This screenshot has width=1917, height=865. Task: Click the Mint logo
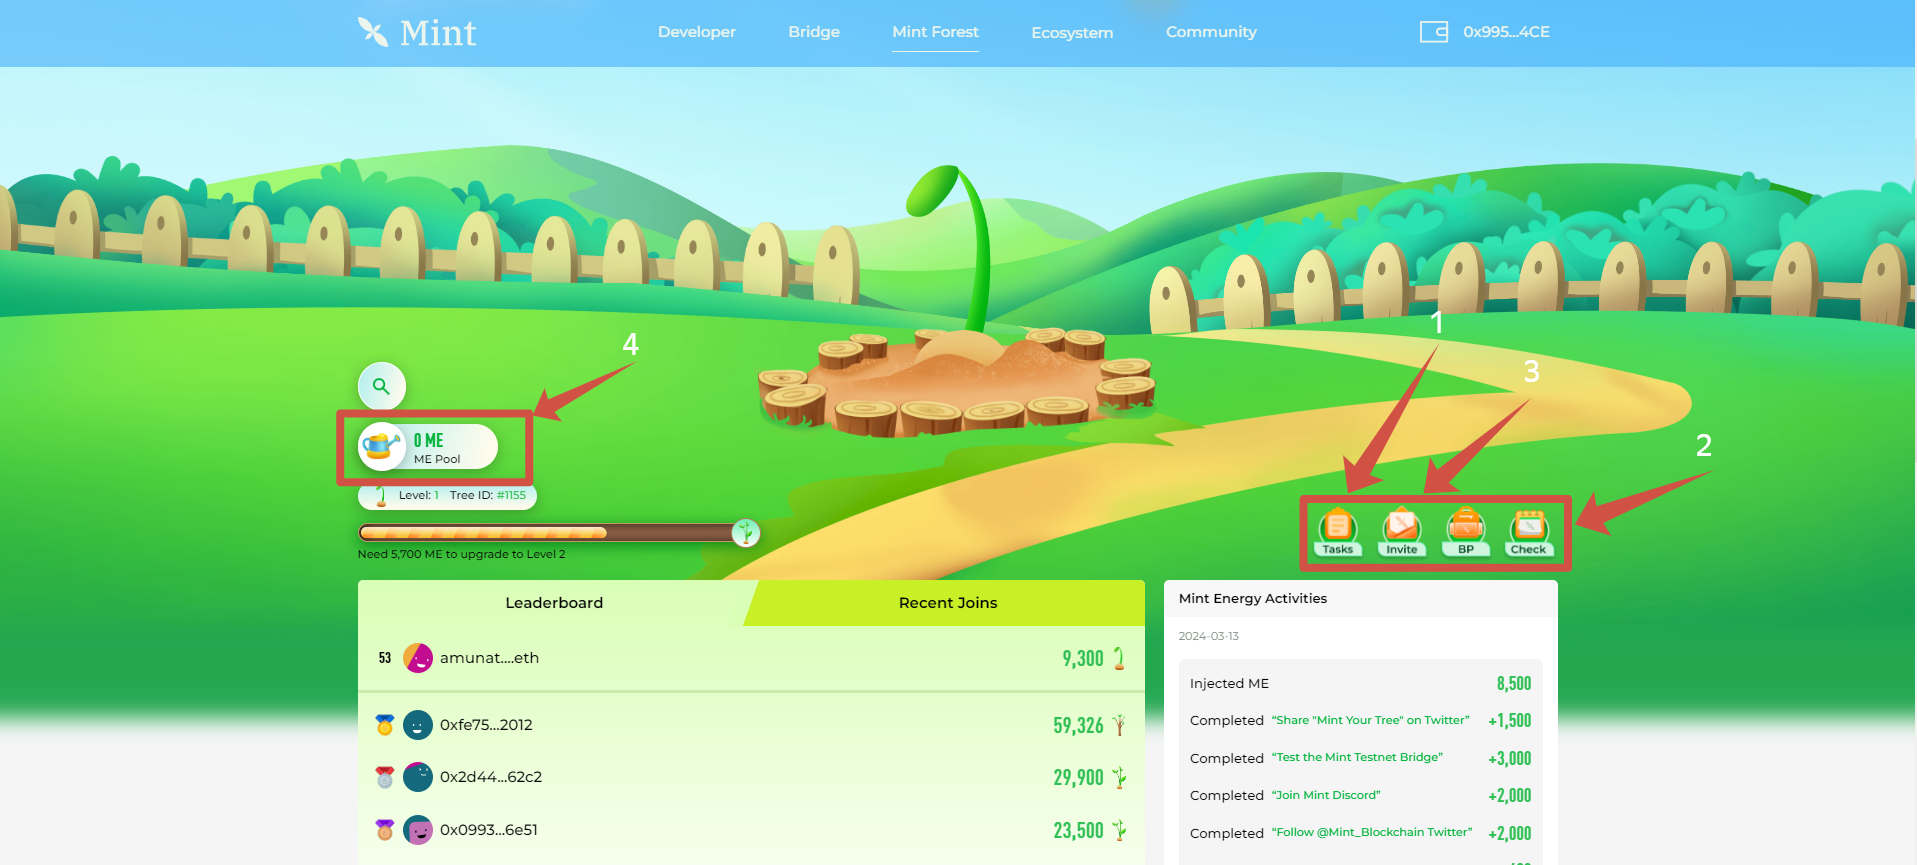tap(417, 32)
